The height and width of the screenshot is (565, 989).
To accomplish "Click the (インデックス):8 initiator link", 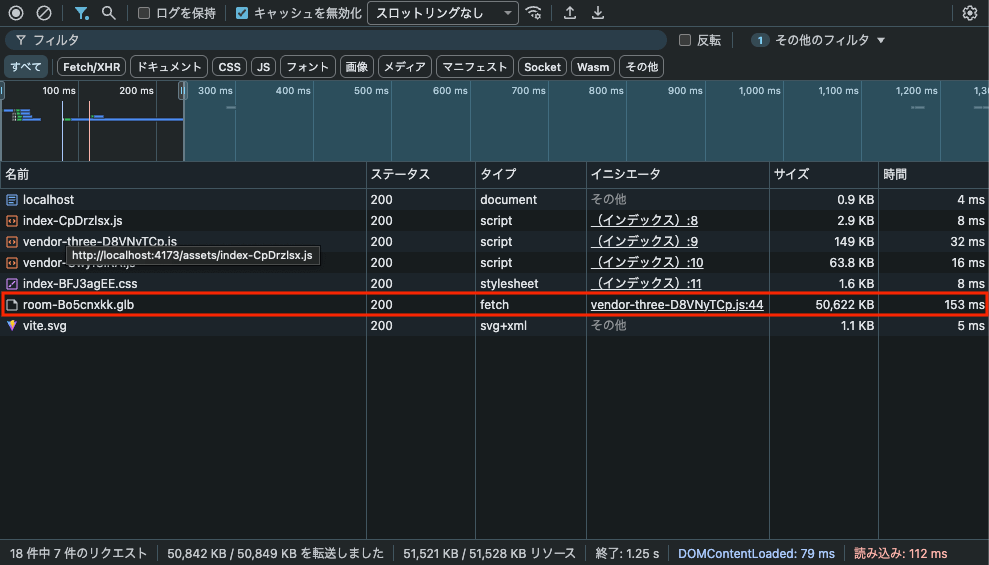I will click(x=645, y=220).
